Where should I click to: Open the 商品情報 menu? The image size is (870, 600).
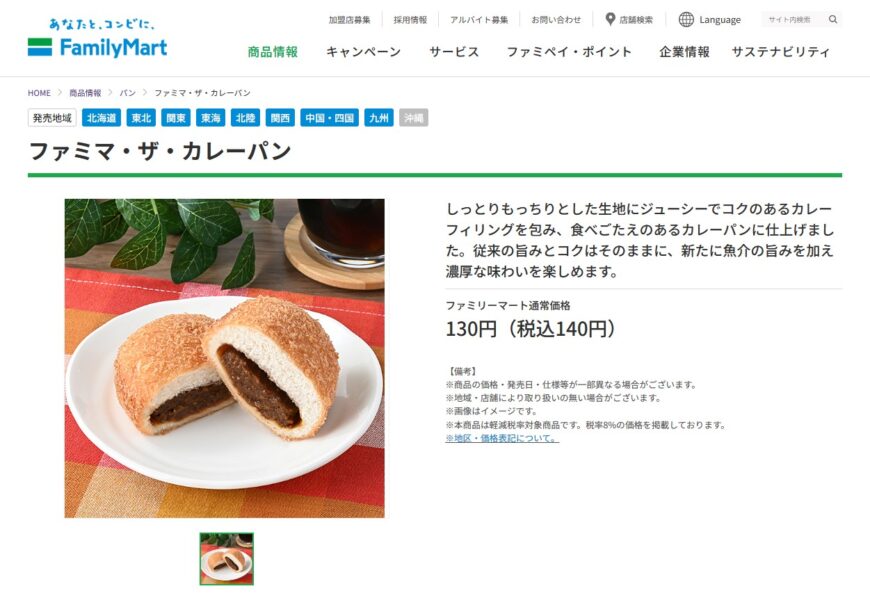pyautogui.click(x=272, y=52)
